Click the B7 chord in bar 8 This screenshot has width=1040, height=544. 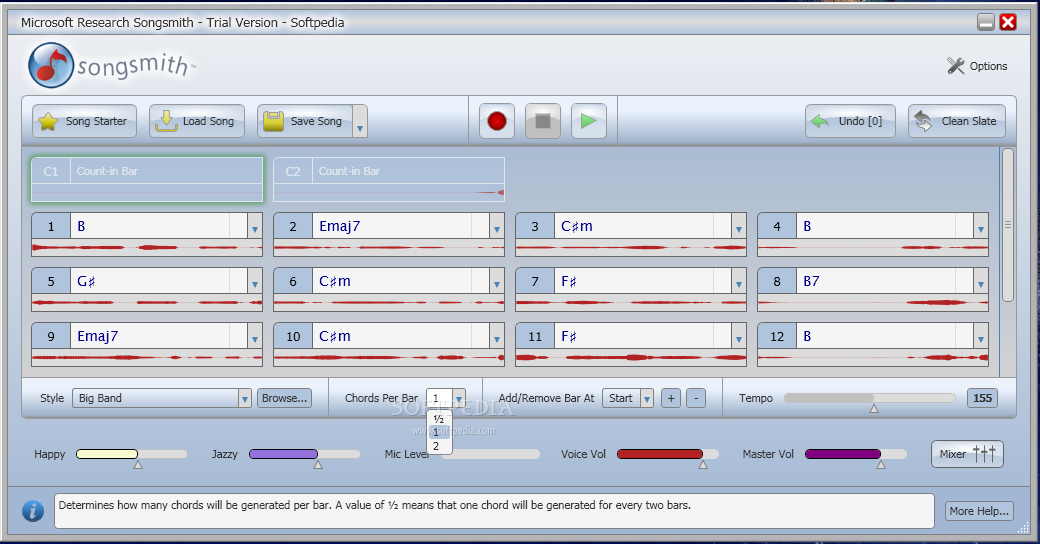tap(811, 281)
